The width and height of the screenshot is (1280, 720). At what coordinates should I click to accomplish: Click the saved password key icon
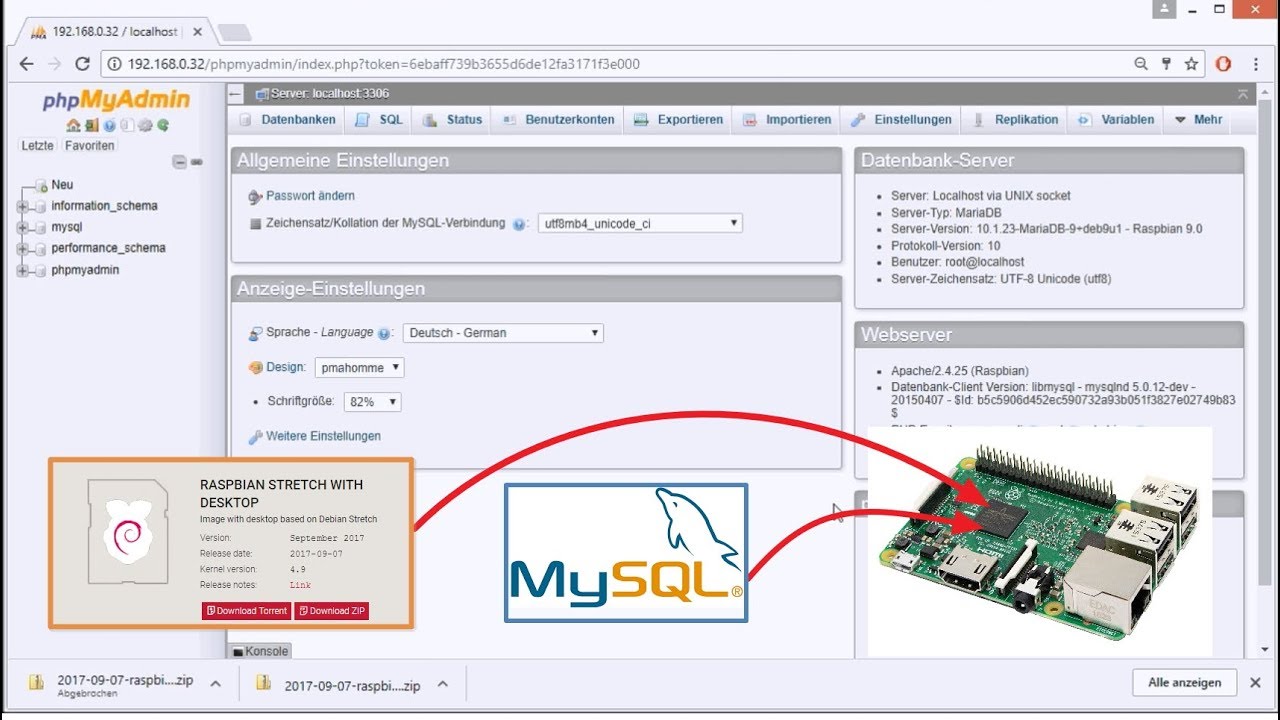coord(1166,64)
